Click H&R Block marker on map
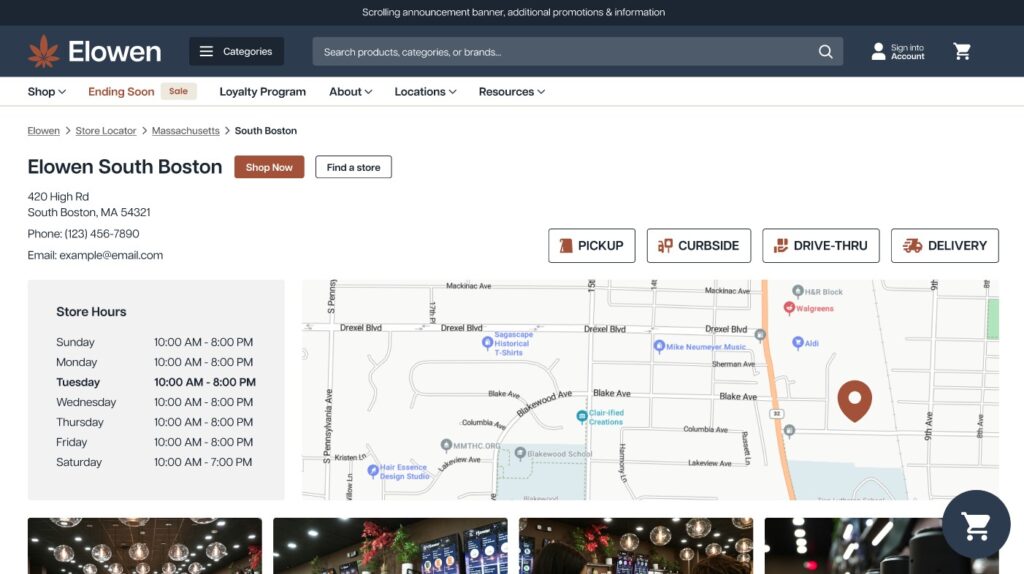Viewport: 1024px width, 574px height. [x=797, y=291]
